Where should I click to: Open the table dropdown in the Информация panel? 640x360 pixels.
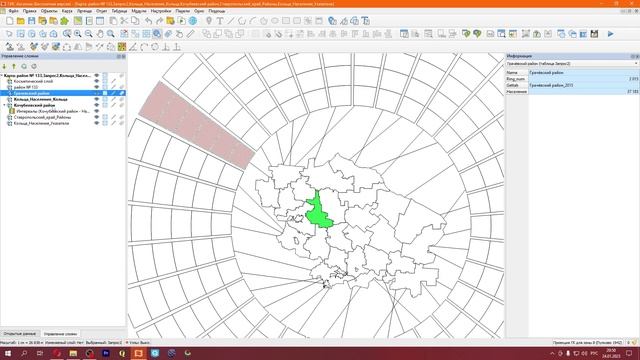(x=636, y=64)
